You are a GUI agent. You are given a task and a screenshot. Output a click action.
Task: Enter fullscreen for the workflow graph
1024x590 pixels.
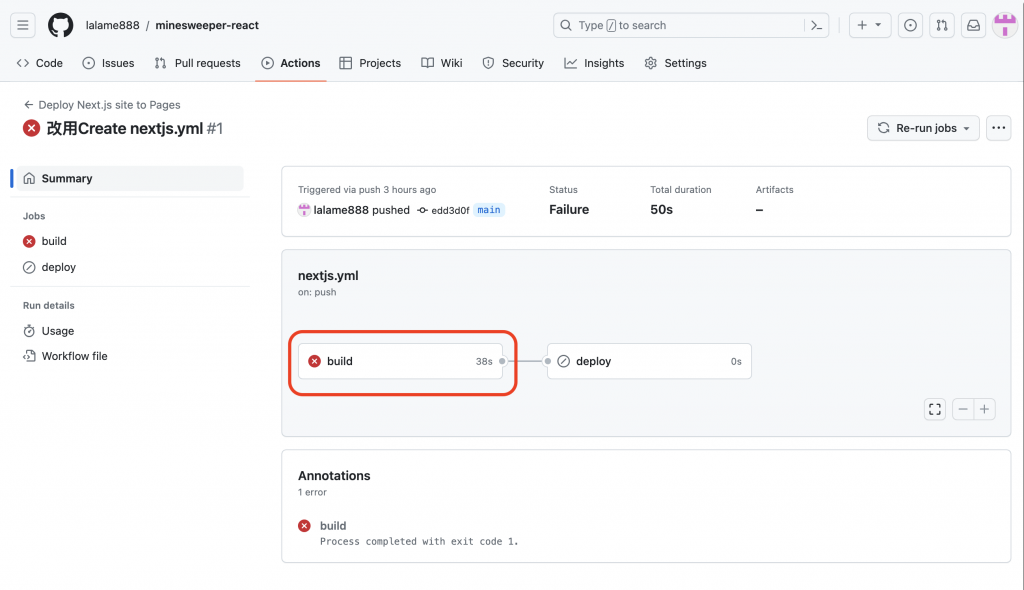point(935,409)
